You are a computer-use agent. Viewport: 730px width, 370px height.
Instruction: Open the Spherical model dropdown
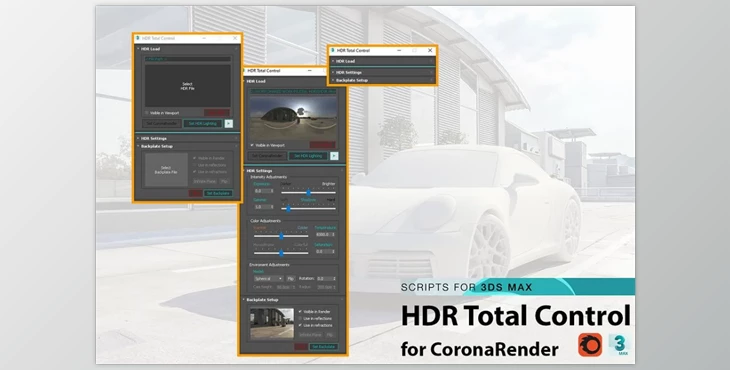click(x=268, y=278)
